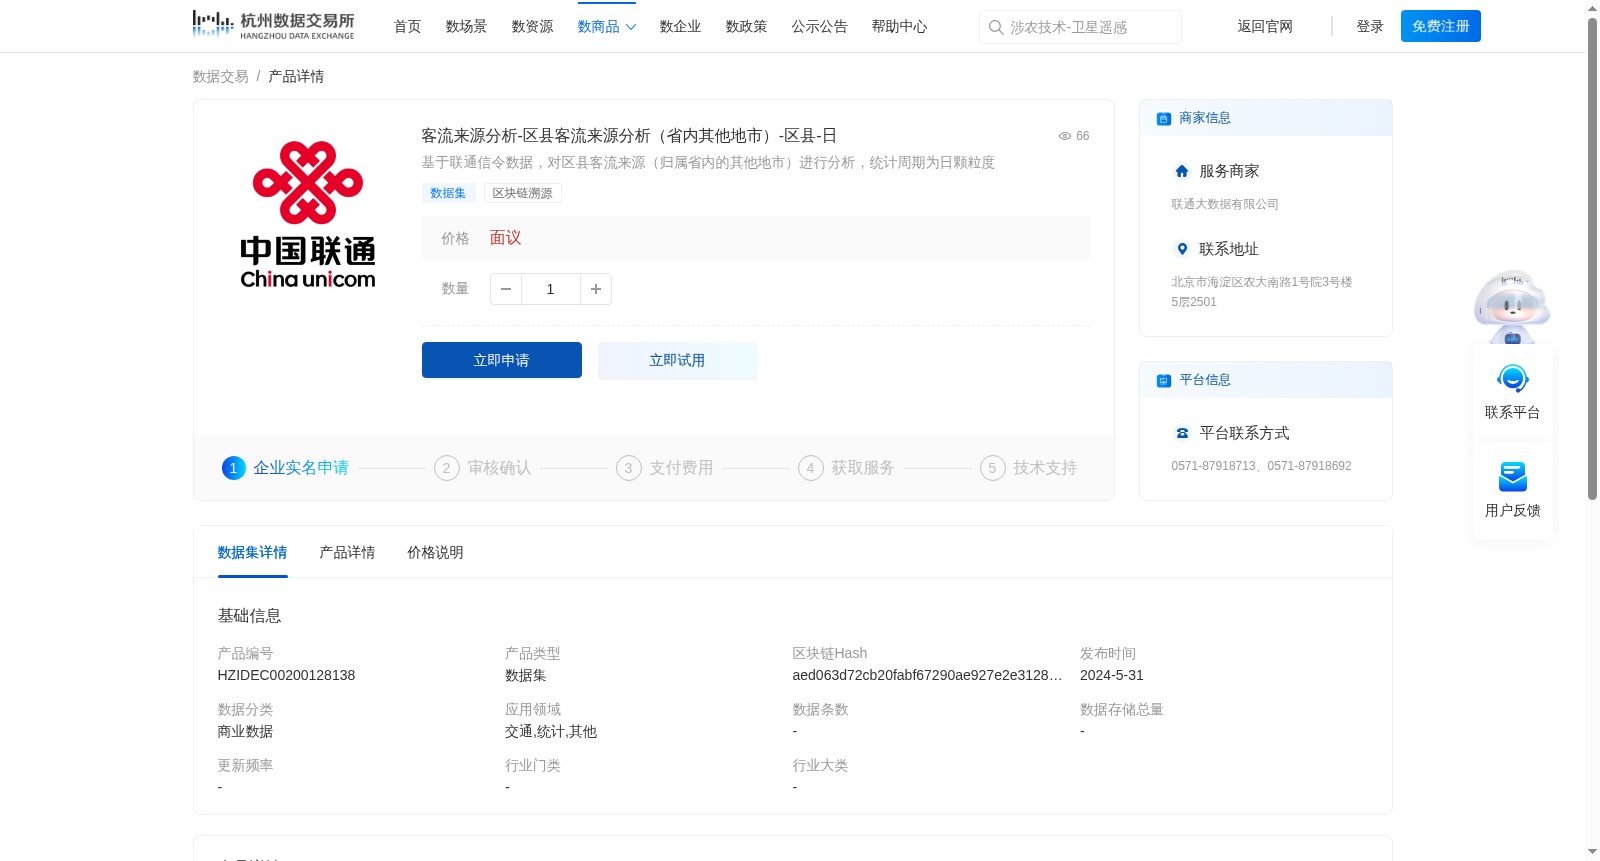
Task: Open 数资源 navigation item
Action: coord(532,27)
